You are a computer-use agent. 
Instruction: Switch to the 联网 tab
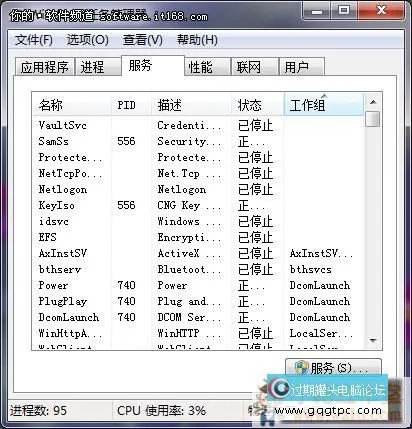pyautogui.click(x=255, y=67)
